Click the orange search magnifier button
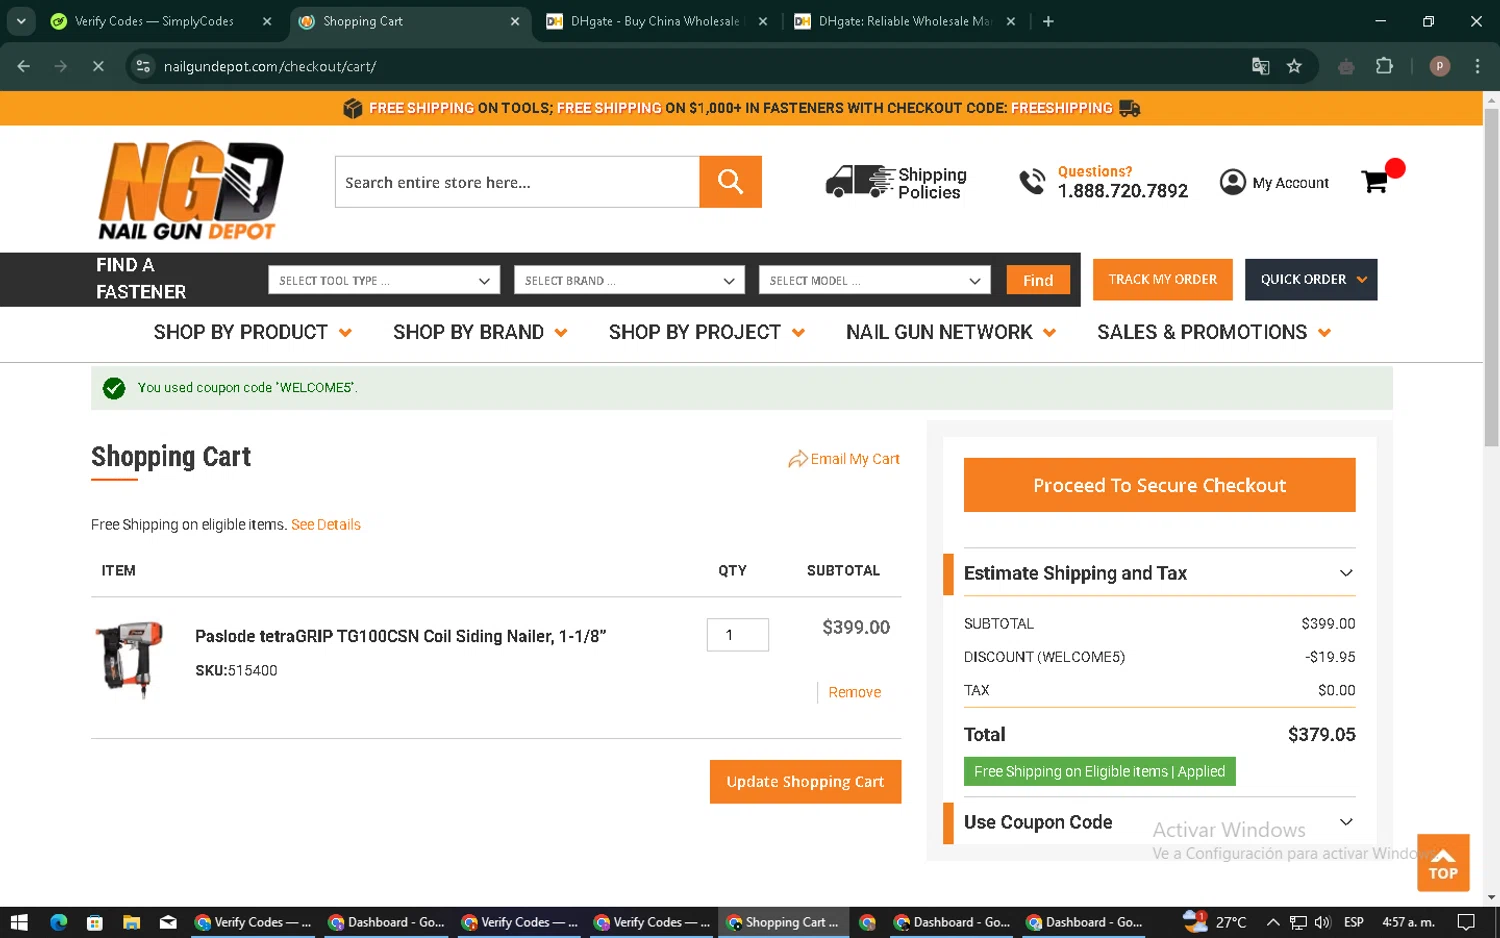Image resolution: width=1500 pixels, height=938 pixels. coord(730,182)
